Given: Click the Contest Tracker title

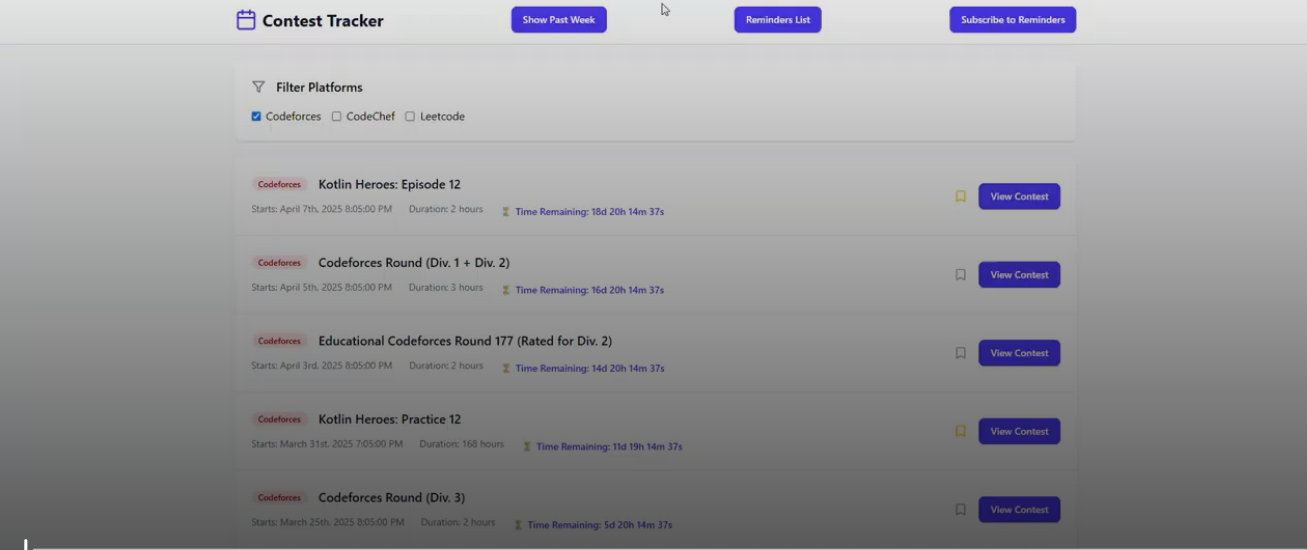Looking at the screenshot, I should [x=323, y=20].
